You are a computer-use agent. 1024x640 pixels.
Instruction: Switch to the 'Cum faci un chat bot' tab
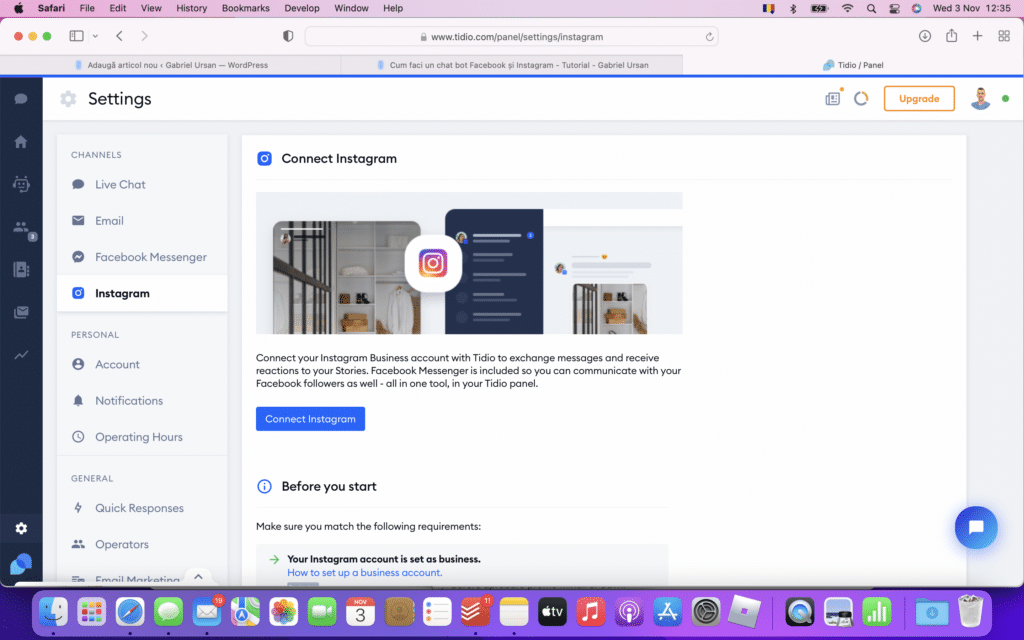512,65
